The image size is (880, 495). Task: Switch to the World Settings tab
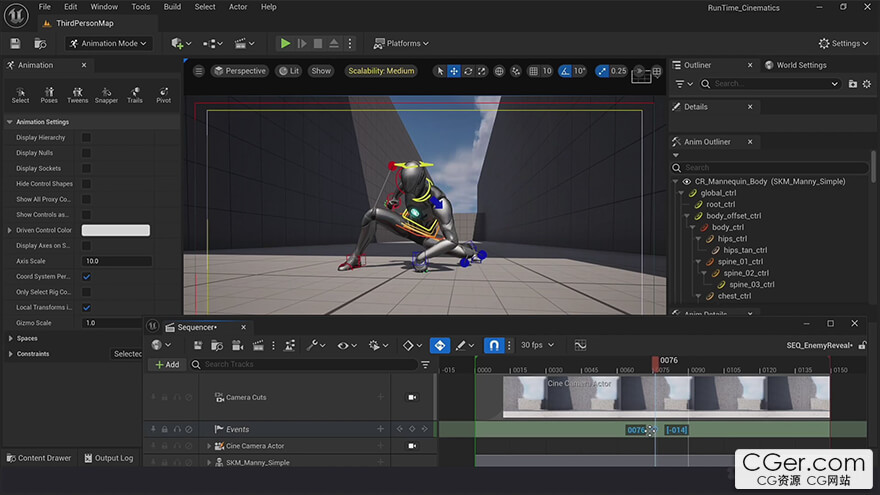[800, 65]
